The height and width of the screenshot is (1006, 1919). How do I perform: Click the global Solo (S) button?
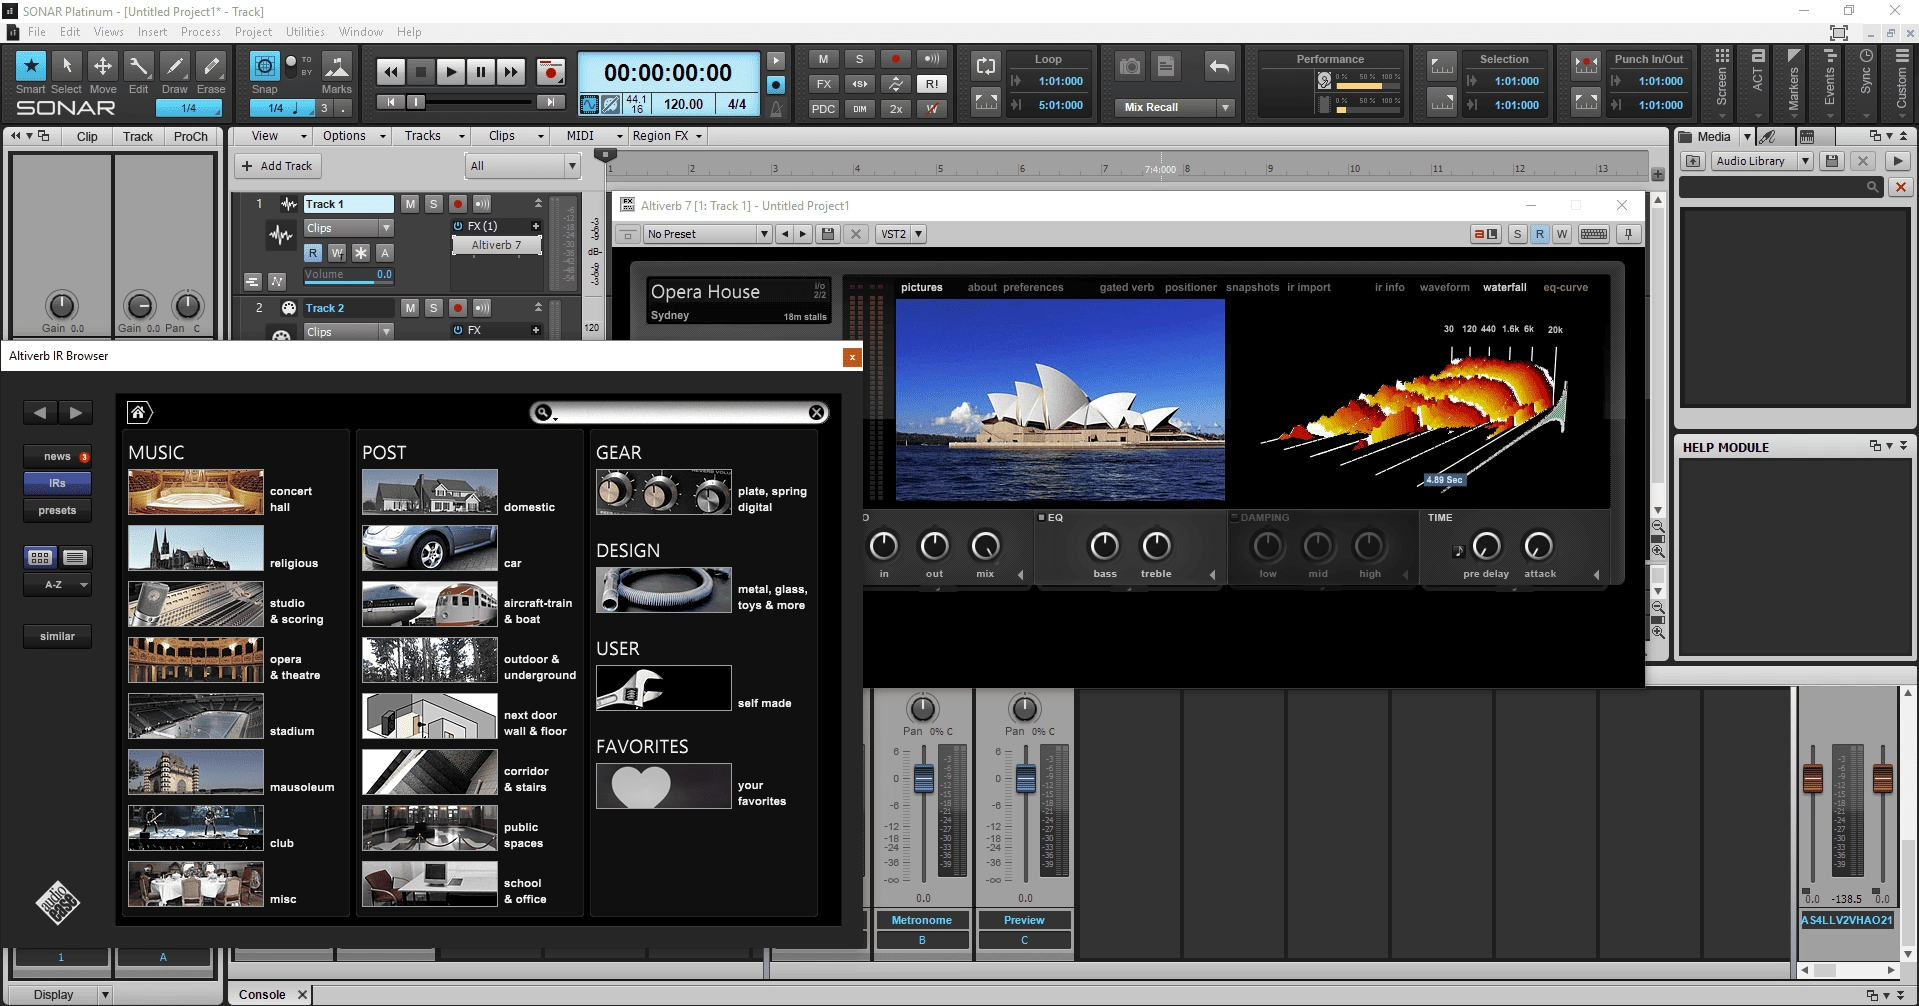coord(859,59)
